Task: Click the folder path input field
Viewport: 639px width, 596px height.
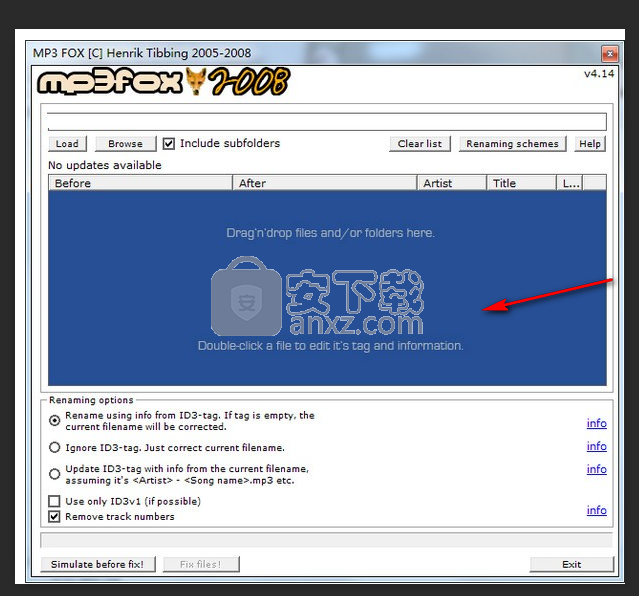Action: (x=327, y=121)
